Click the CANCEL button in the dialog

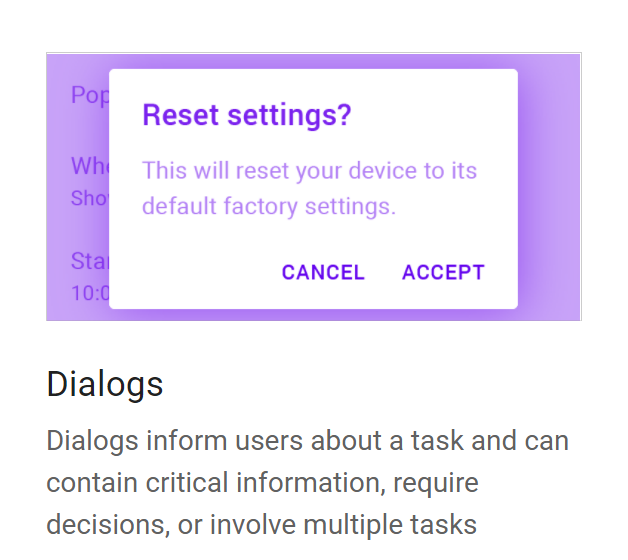pyautogui.click(x=323, y=273)
